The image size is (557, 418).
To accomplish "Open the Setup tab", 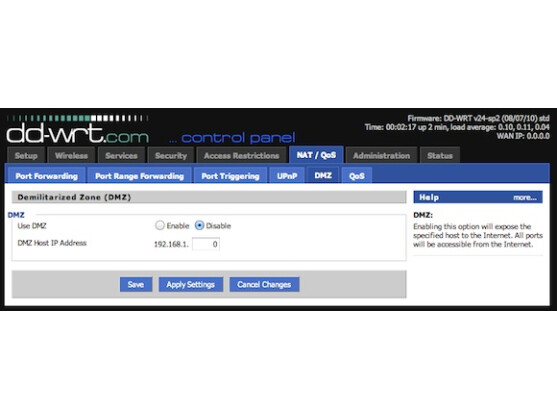I will (x=26, y=156).
